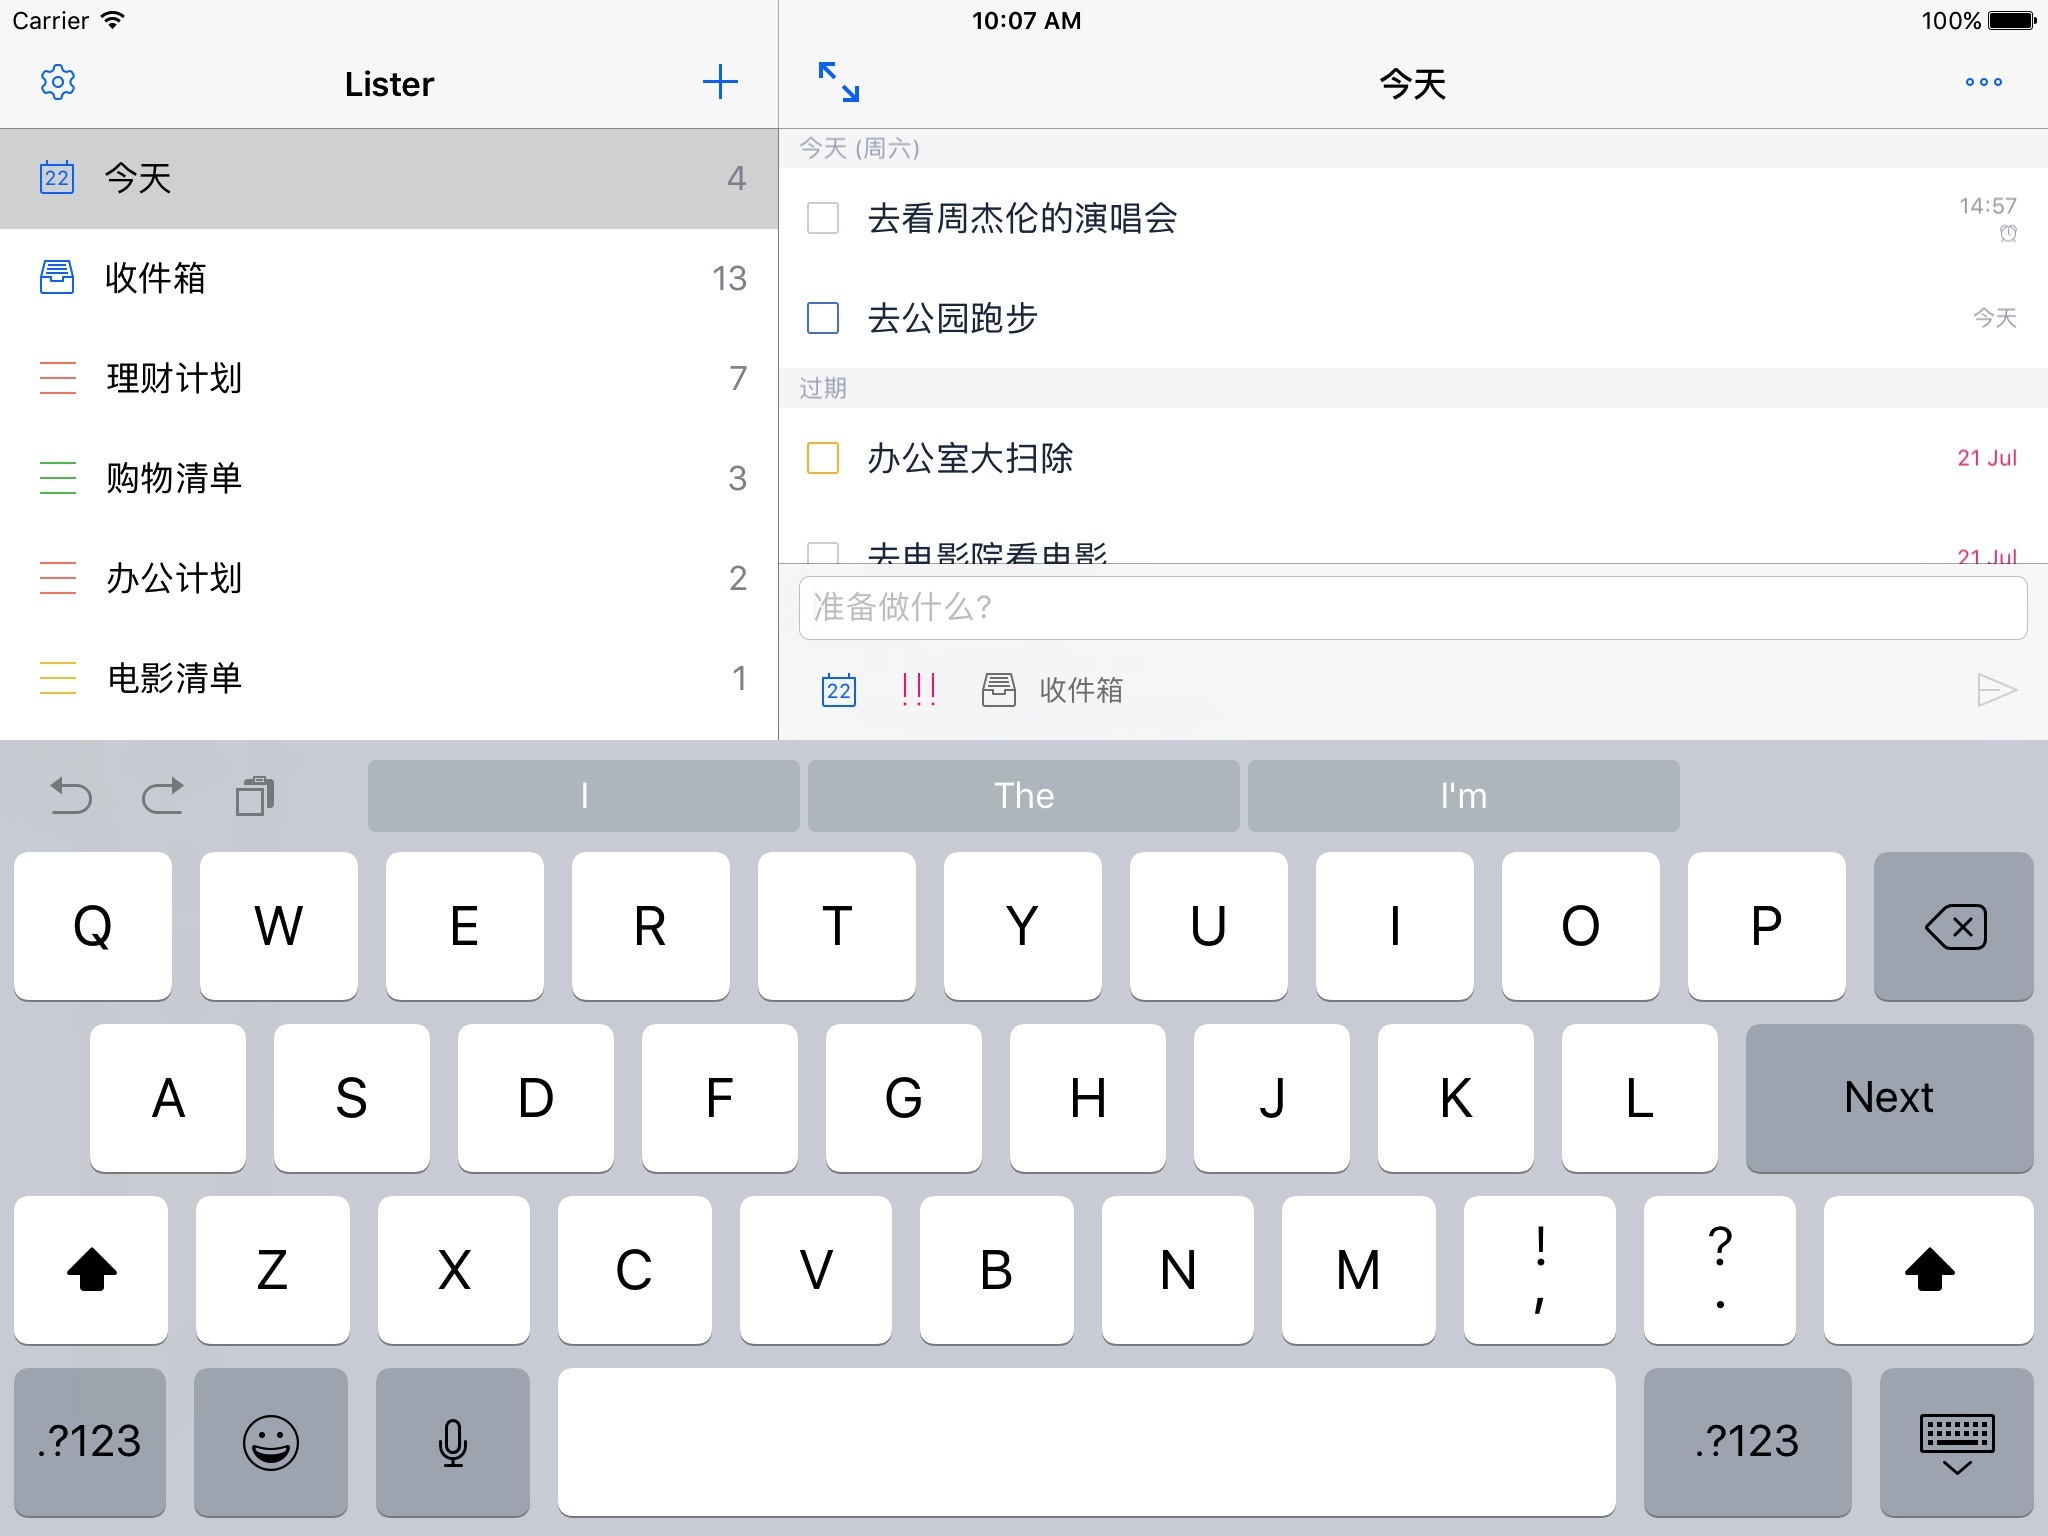Click the count 13 beside 收件箱
2048x1536 pixels.
(x=730, y=278)
